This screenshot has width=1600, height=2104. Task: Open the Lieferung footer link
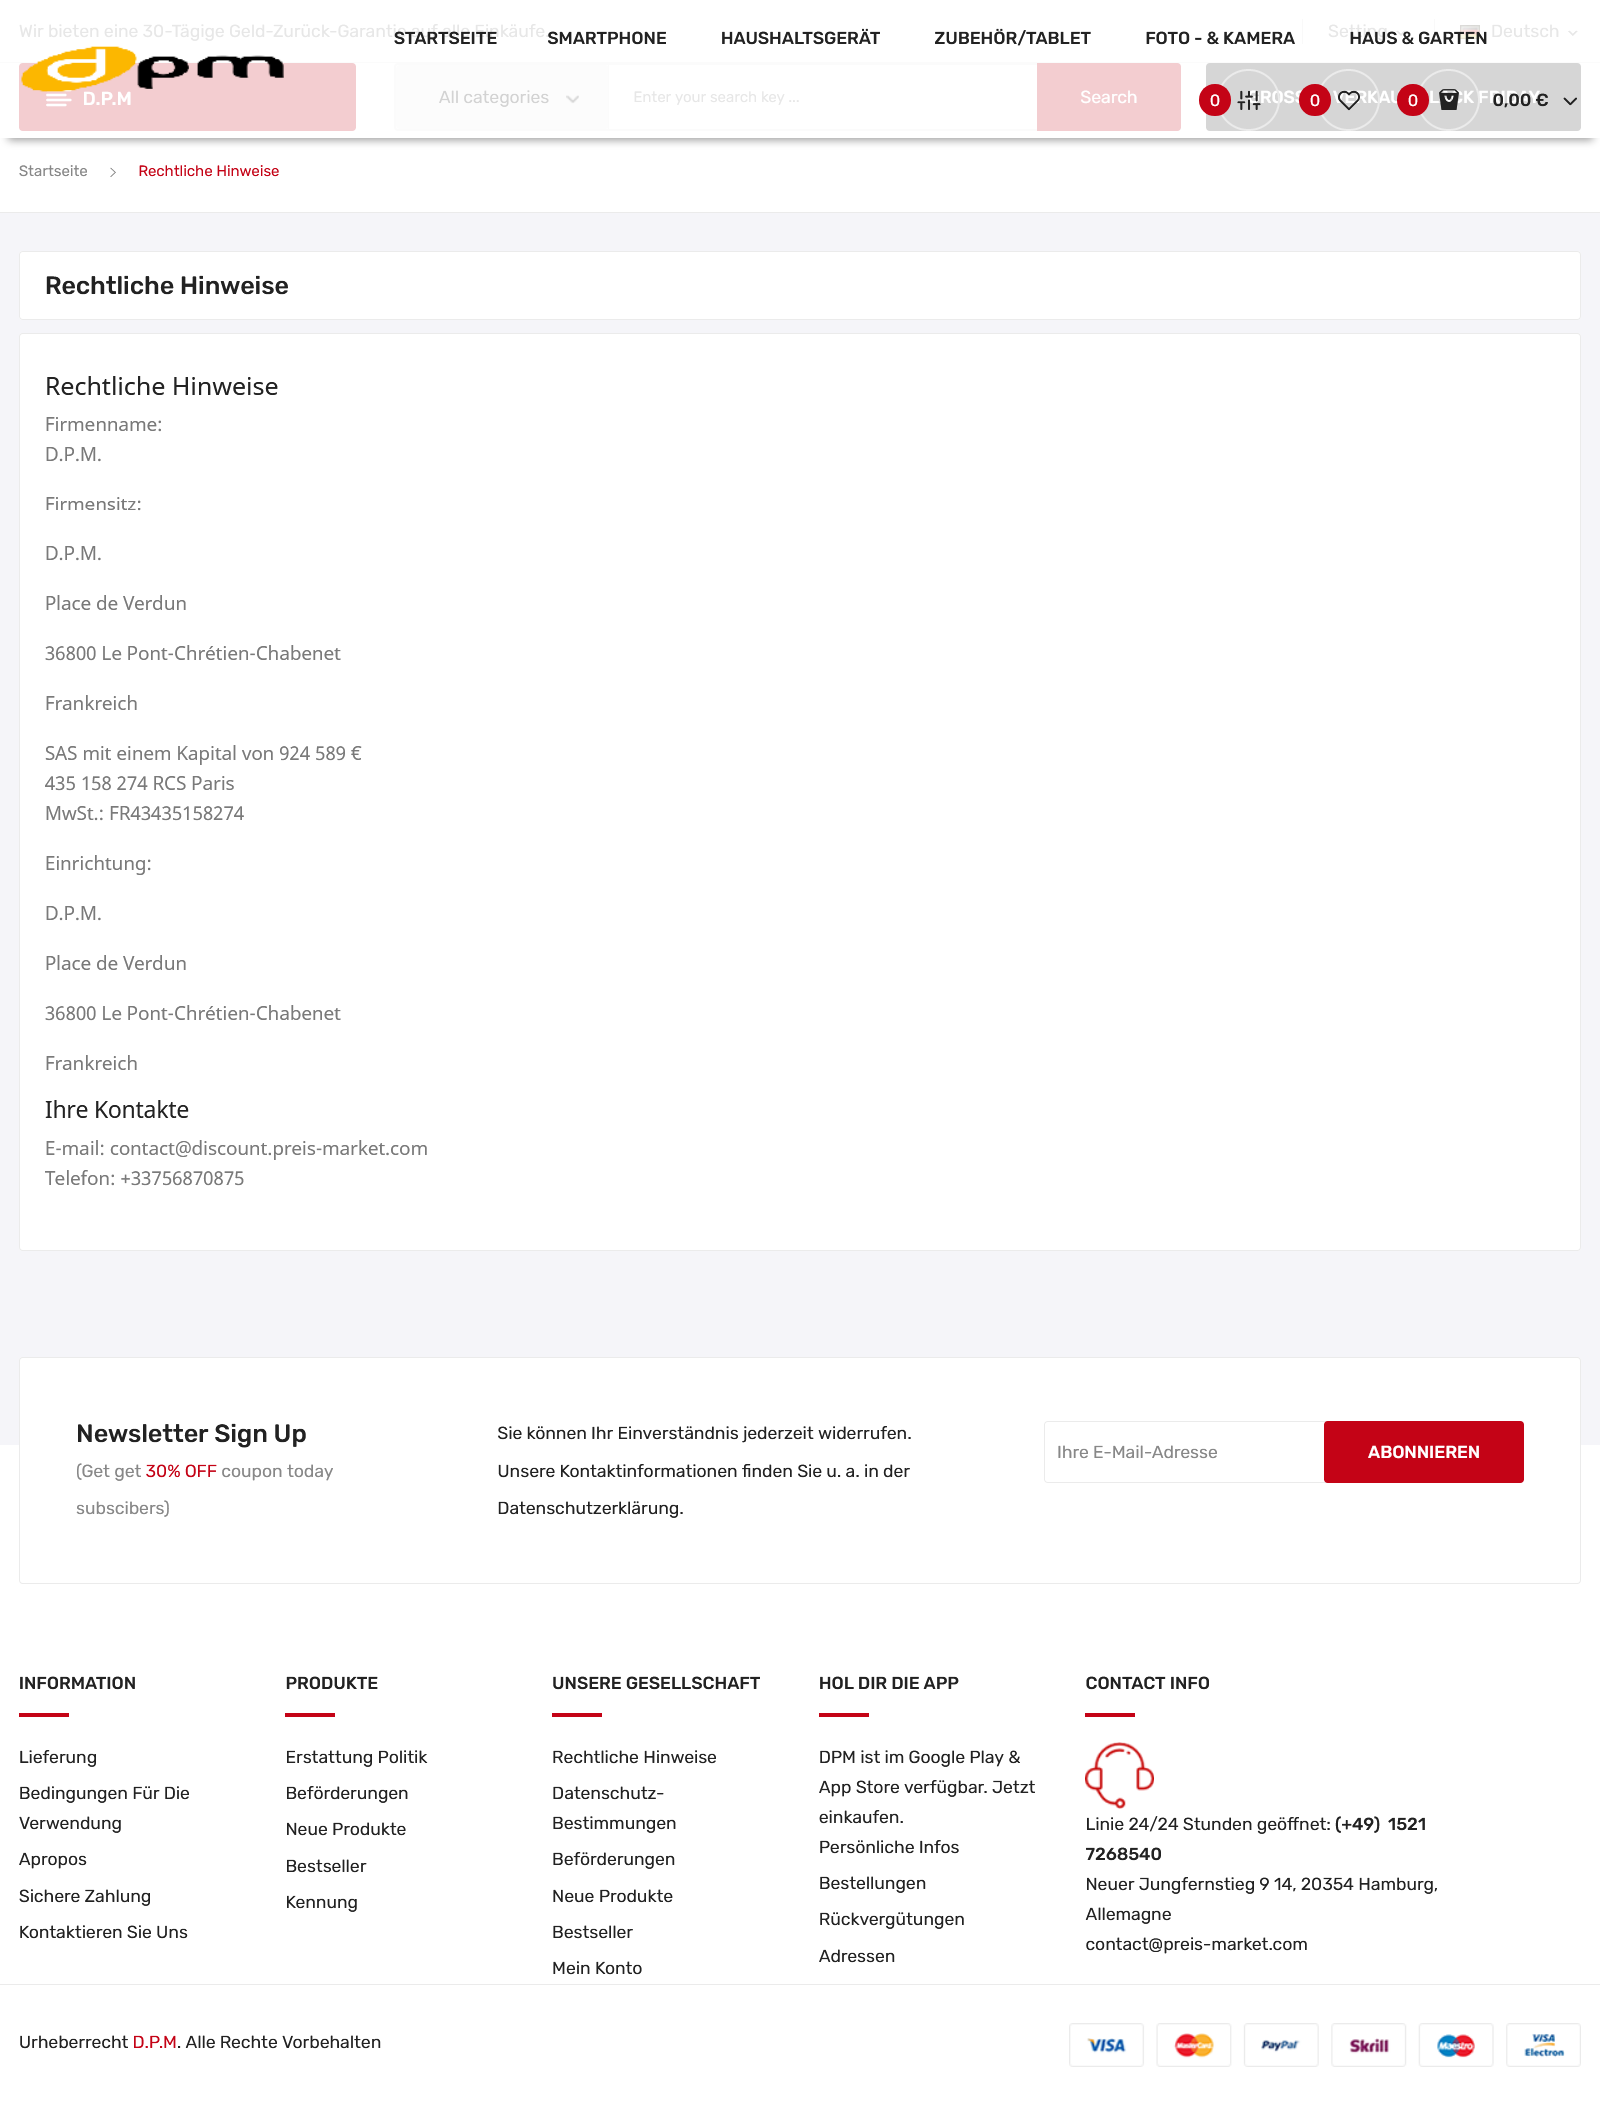(58, 1757)
